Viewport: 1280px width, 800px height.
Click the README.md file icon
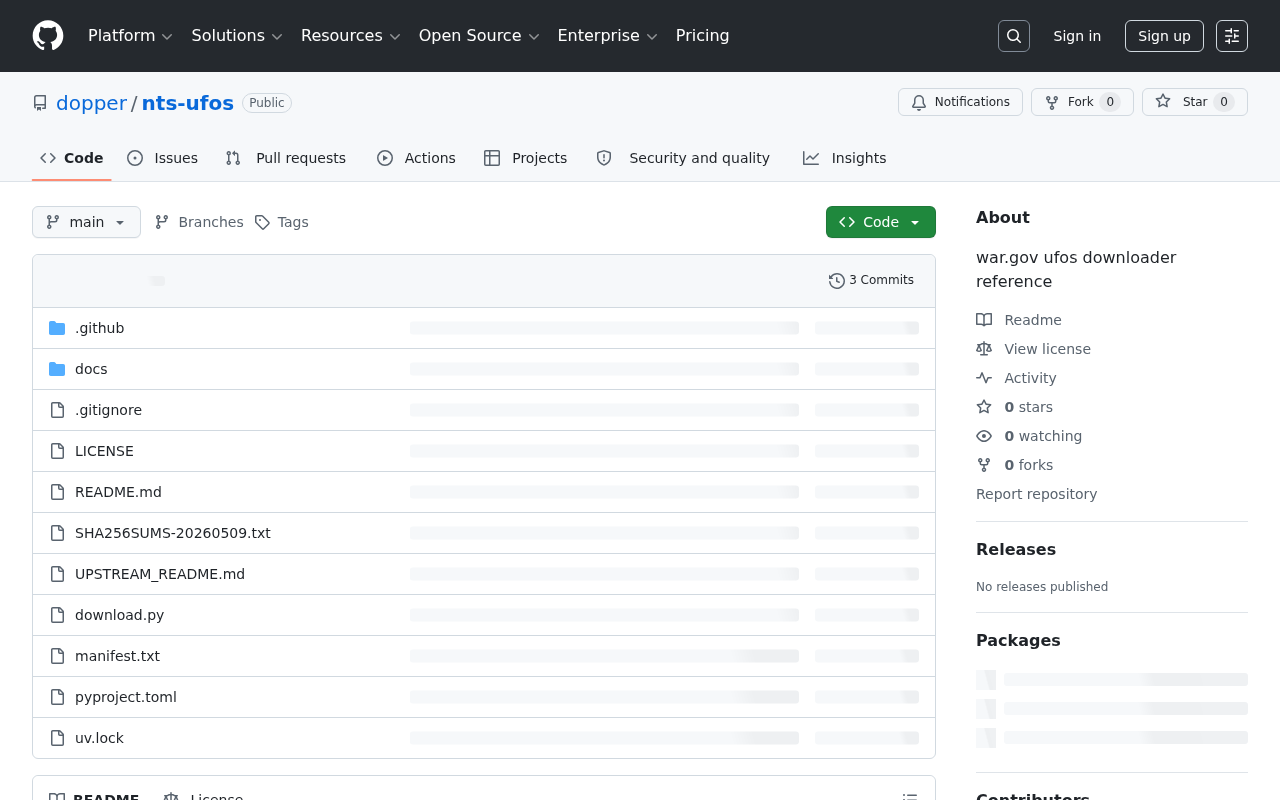[57, 492]
